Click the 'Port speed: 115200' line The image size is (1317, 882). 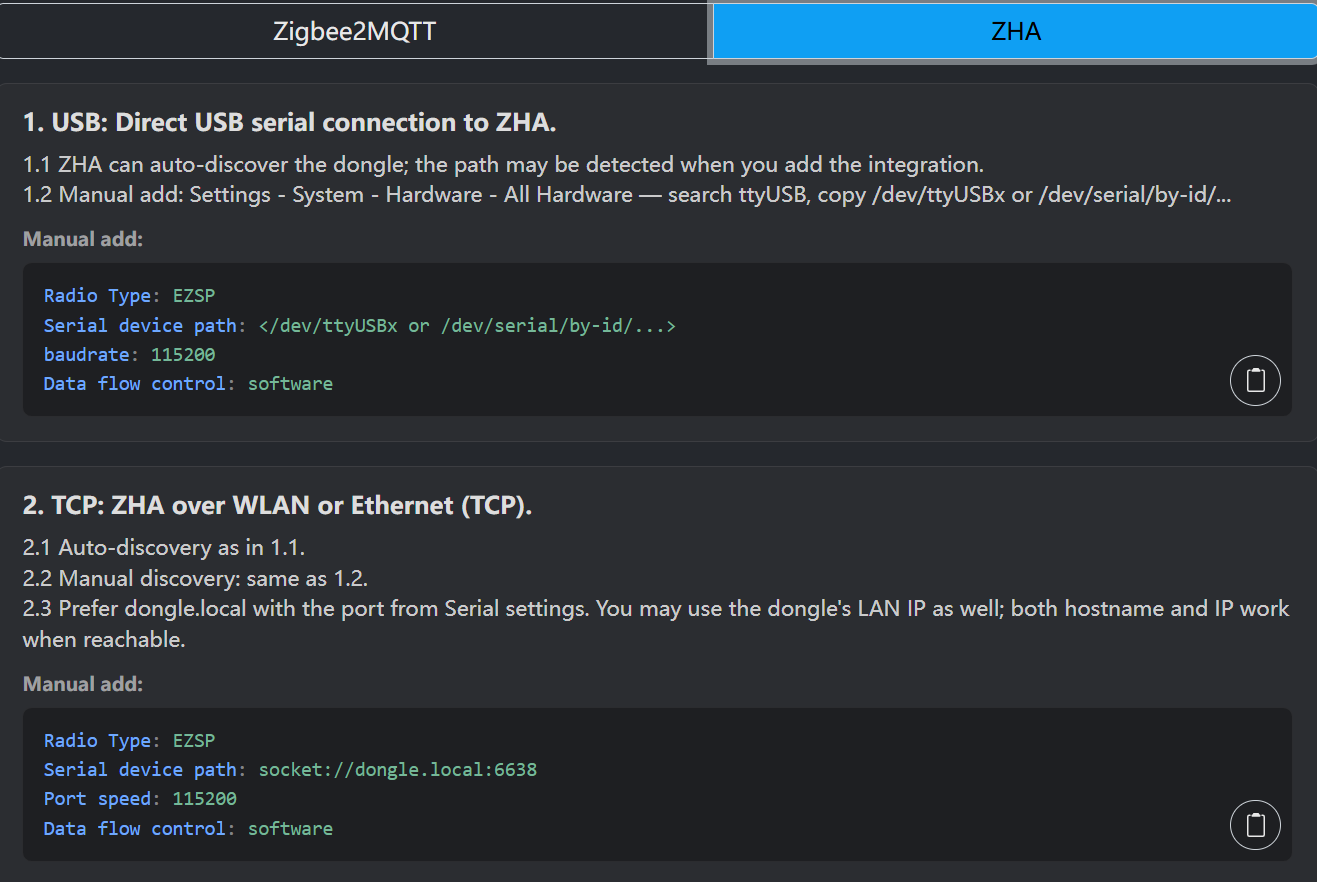pyautogui.click(x=140, y=799)
